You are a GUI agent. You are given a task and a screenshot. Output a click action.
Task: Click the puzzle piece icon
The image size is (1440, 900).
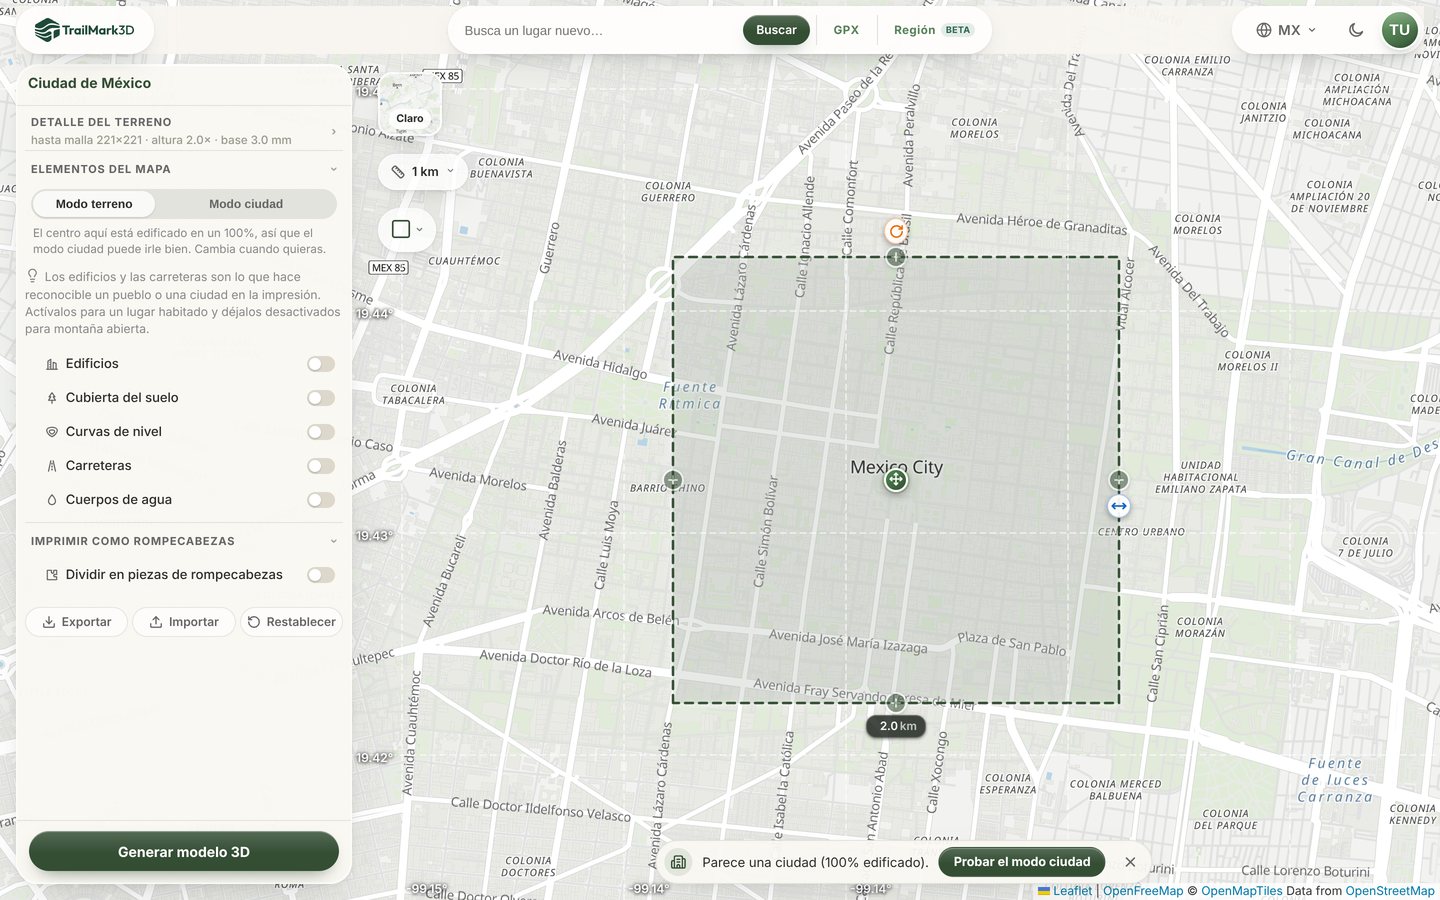click(52, 575)
